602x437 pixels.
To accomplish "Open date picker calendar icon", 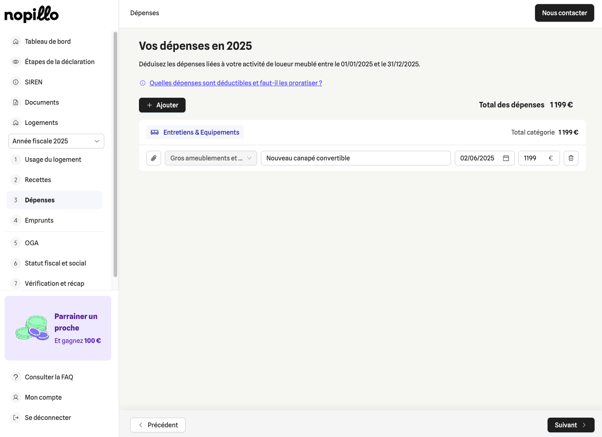I will [x=506, y=158].
